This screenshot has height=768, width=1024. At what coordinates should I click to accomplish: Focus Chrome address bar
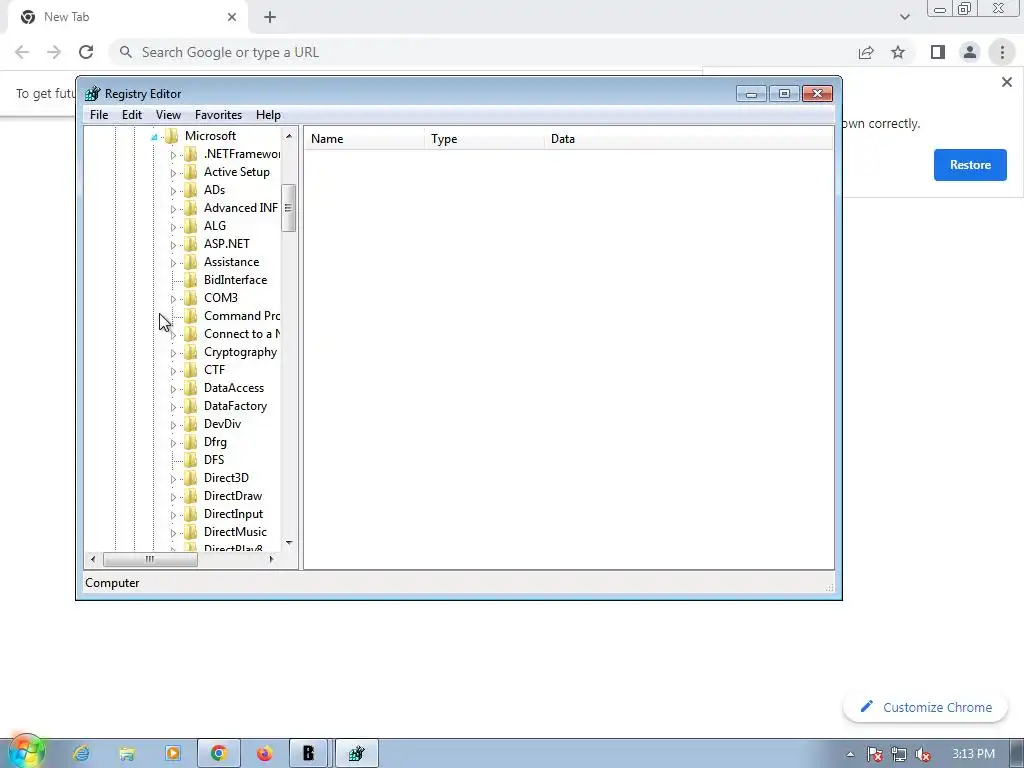click(483, 52)
